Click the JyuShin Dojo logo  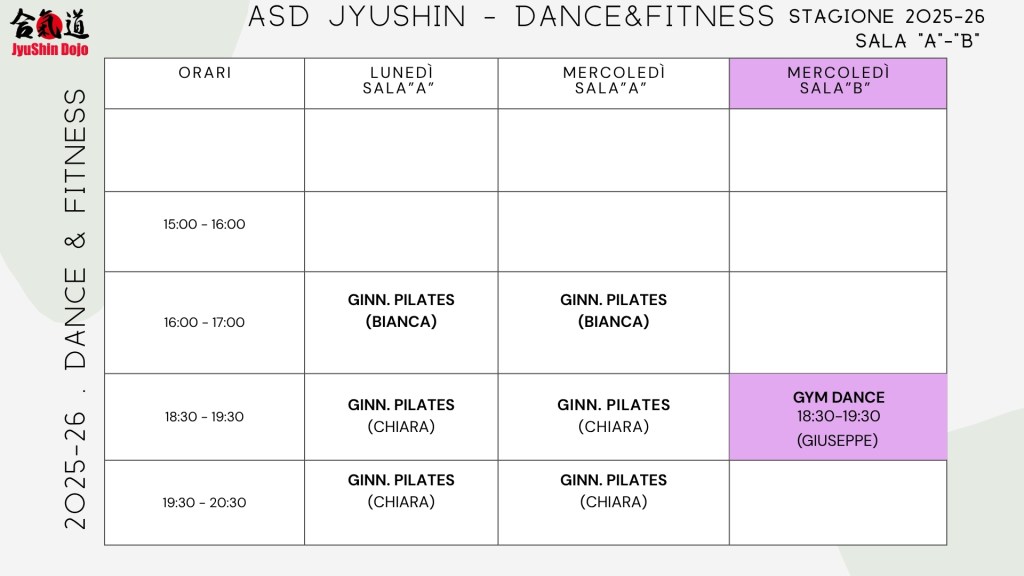coord(49,33)
